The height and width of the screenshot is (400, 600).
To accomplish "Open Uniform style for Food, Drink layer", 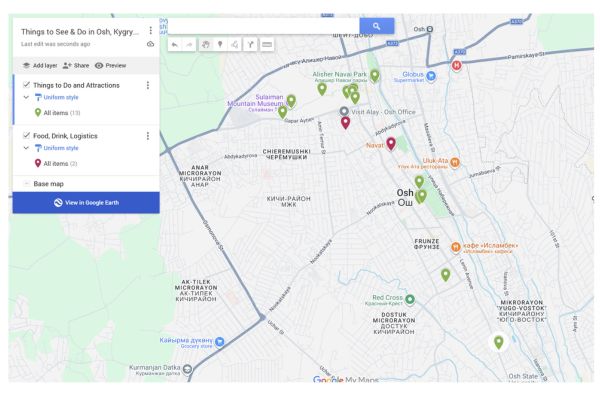I will click(57, 148).
